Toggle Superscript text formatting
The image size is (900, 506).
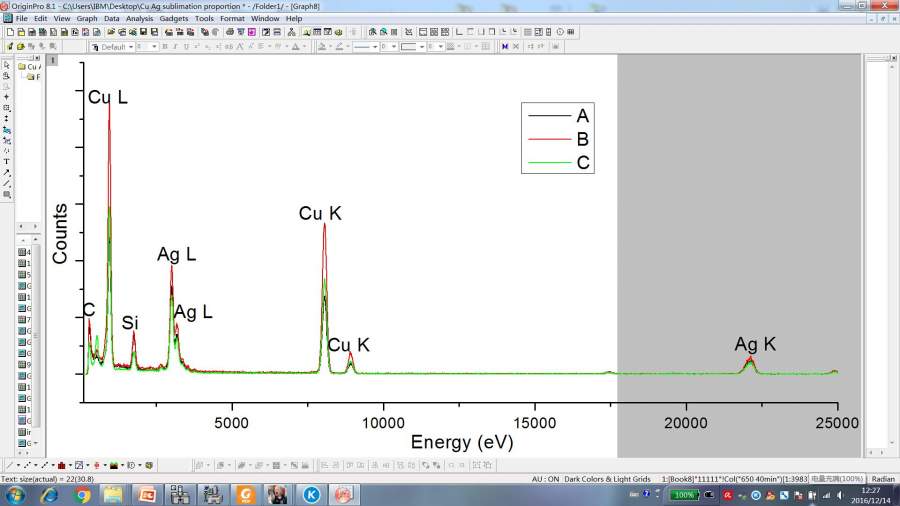coord(197,46)
